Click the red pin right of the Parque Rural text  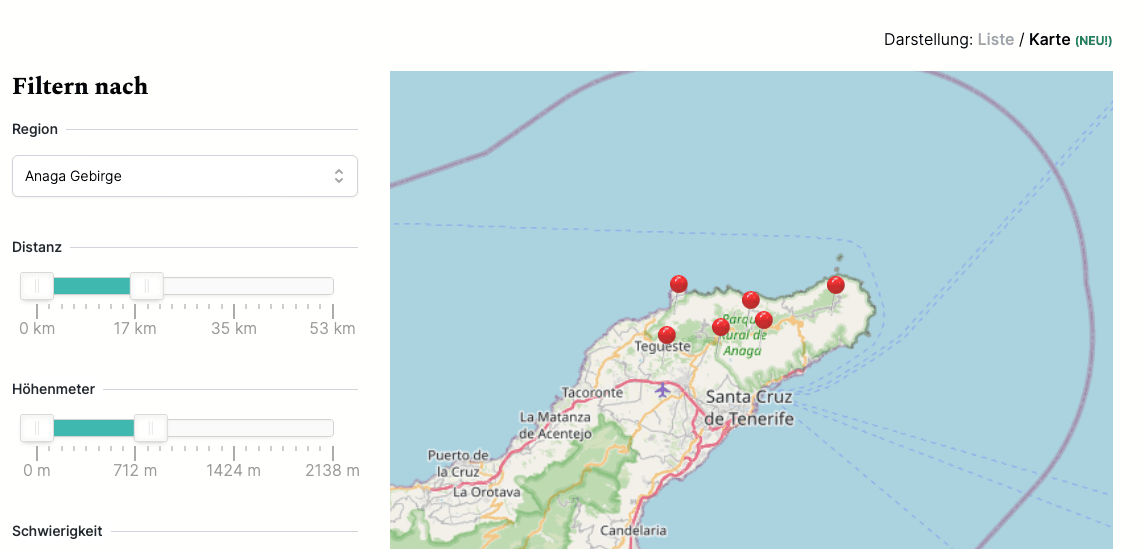764,320
